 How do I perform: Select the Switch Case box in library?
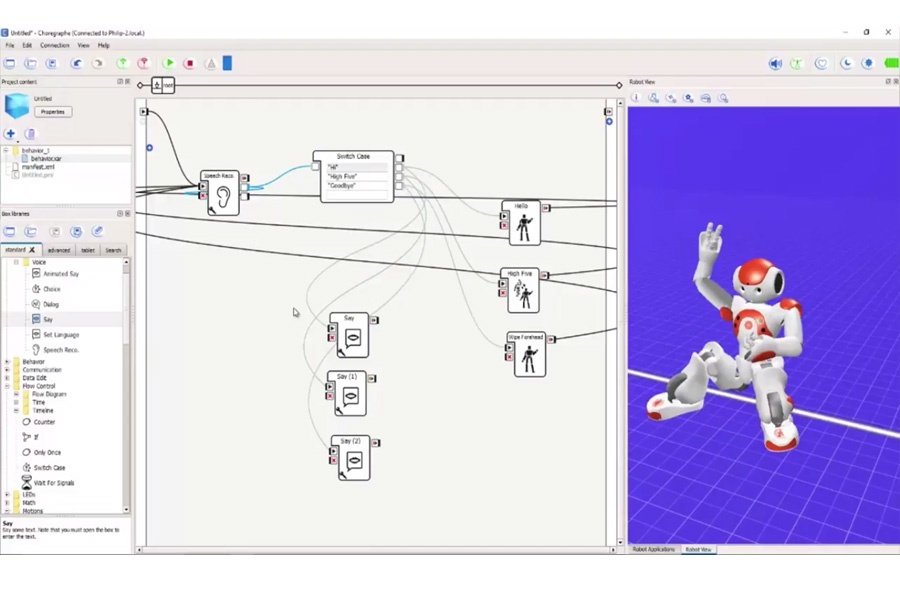pyautogui.click(x=48, y=467)
